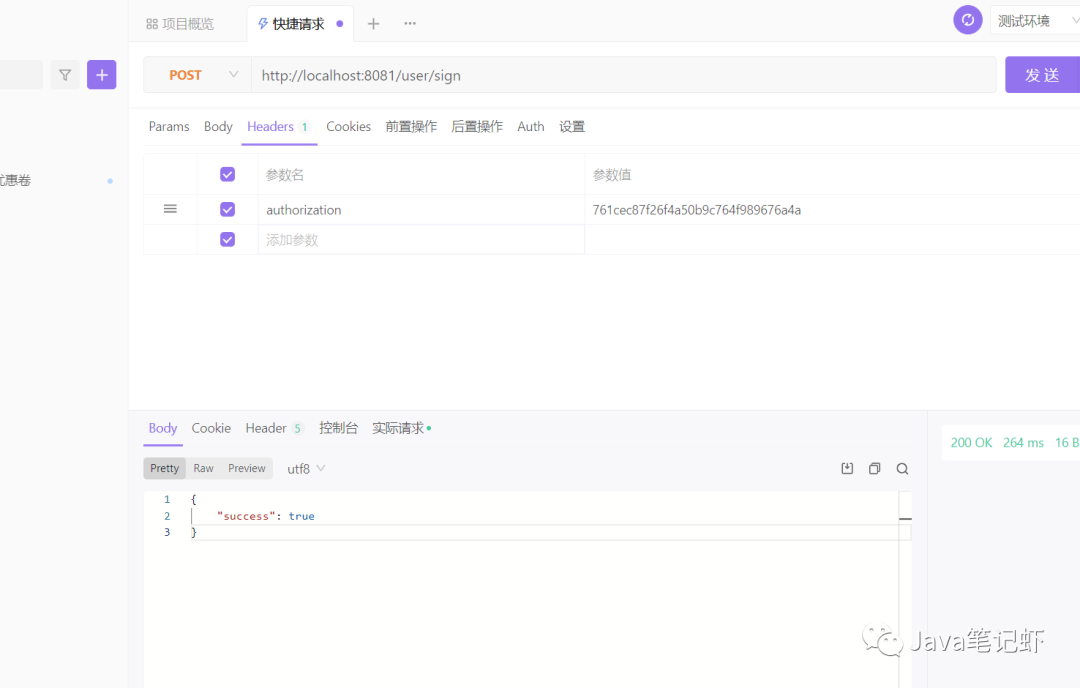
Task: Toggle the 添加参数 row checkbox
Action: click(227, 239)
